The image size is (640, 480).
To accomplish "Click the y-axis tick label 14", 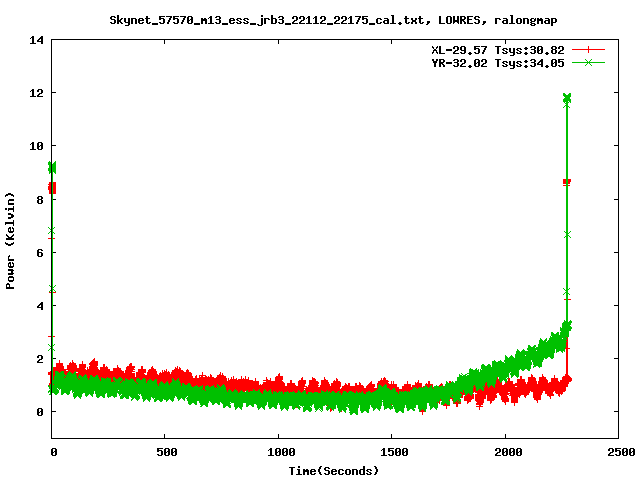I will pos(36,40).
